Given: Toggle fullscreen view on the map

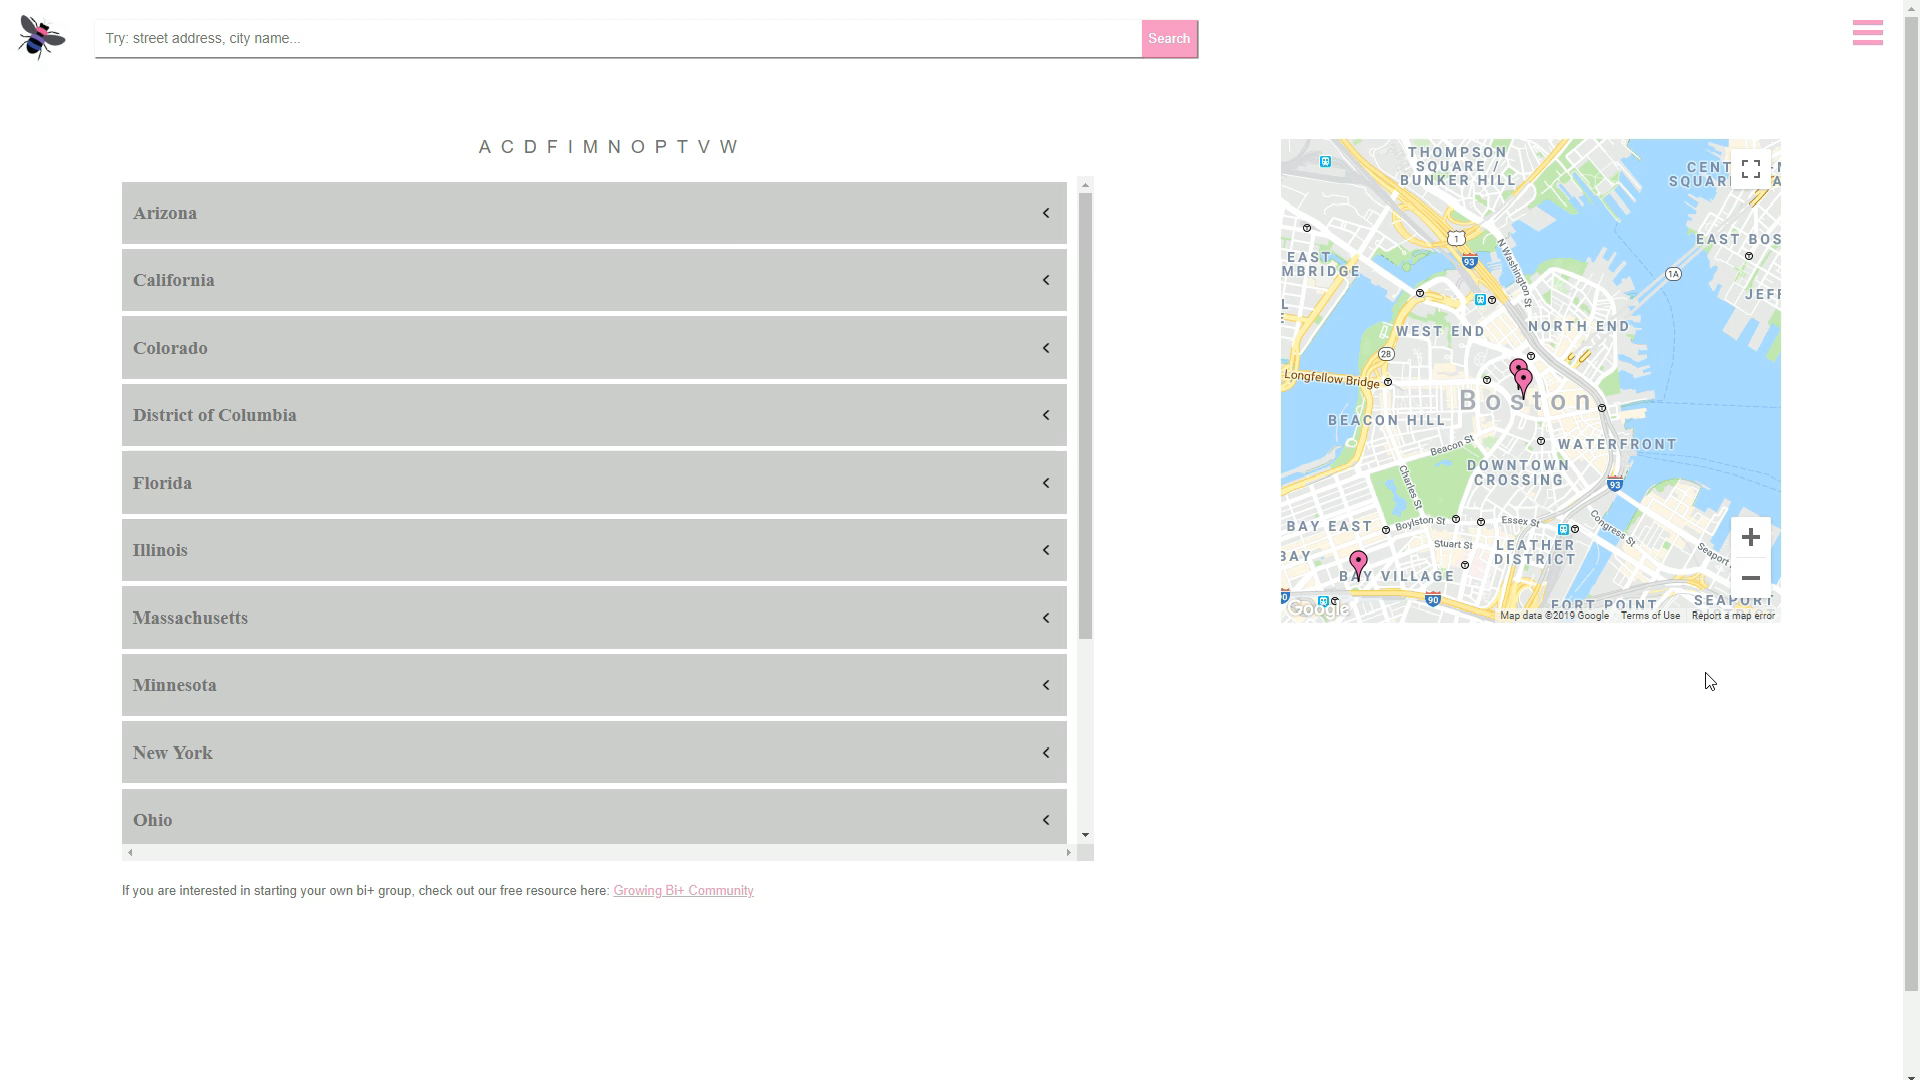Looking at the screenshot, I should (1750, 169).
